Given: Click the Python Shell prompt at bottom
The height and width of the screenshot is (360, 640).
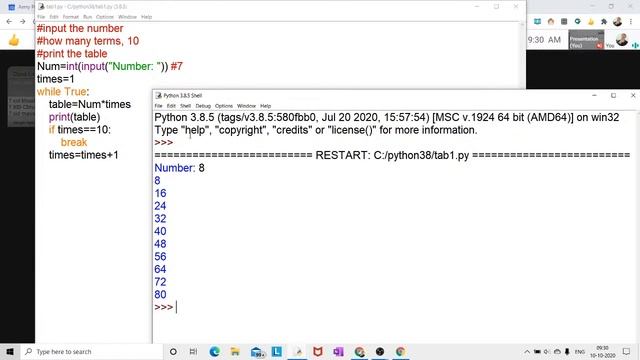Looking at the screenshot, I should point(165,307).
